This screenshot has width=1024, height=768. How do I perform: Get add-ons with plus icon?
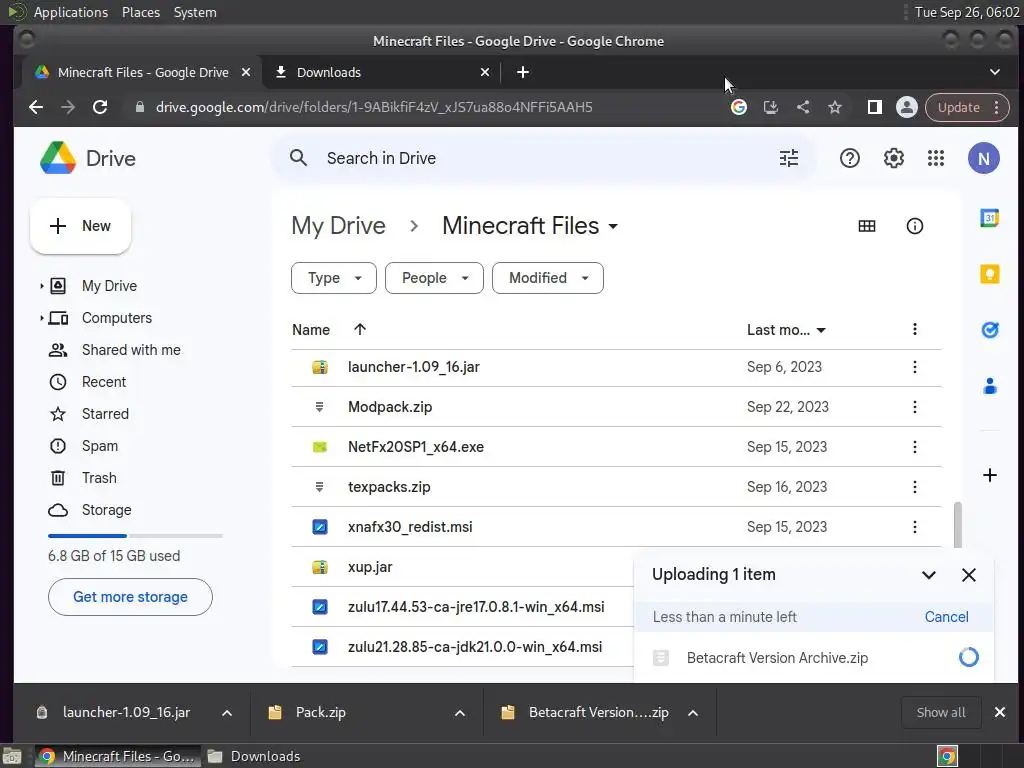pos(989,475)
